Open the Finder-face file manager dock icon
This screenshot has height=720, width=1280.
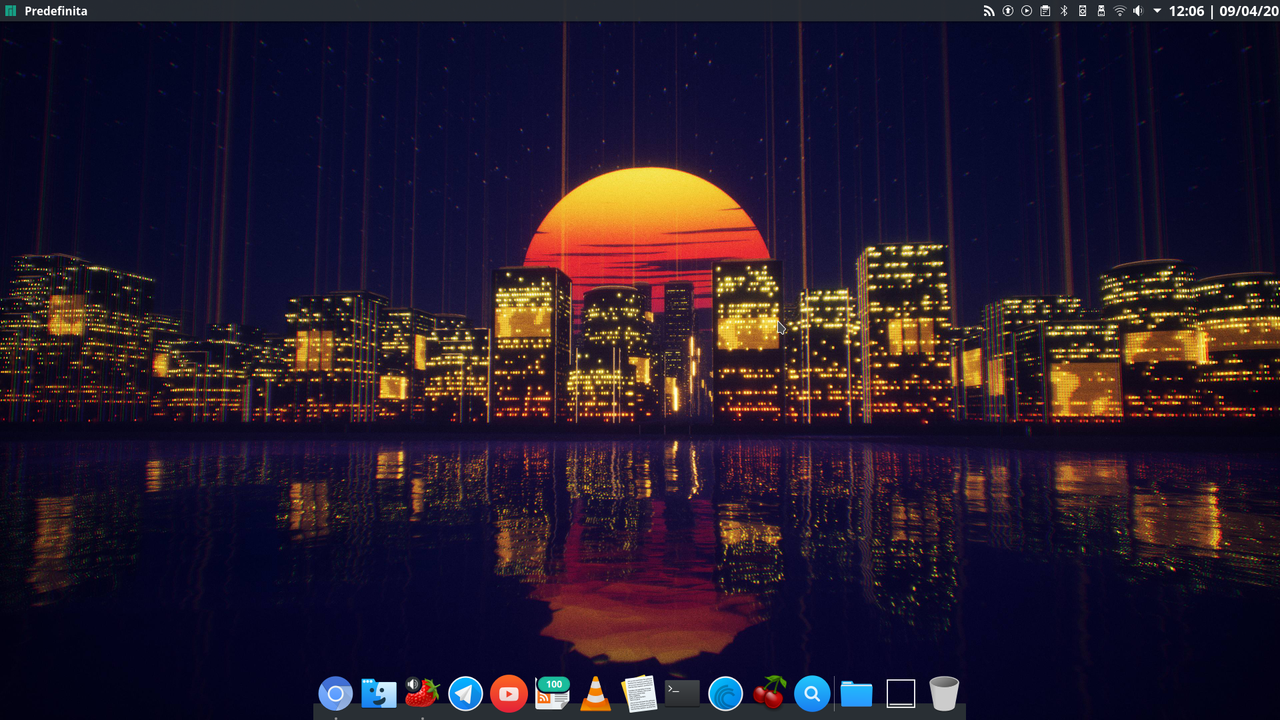coord(379,693)
